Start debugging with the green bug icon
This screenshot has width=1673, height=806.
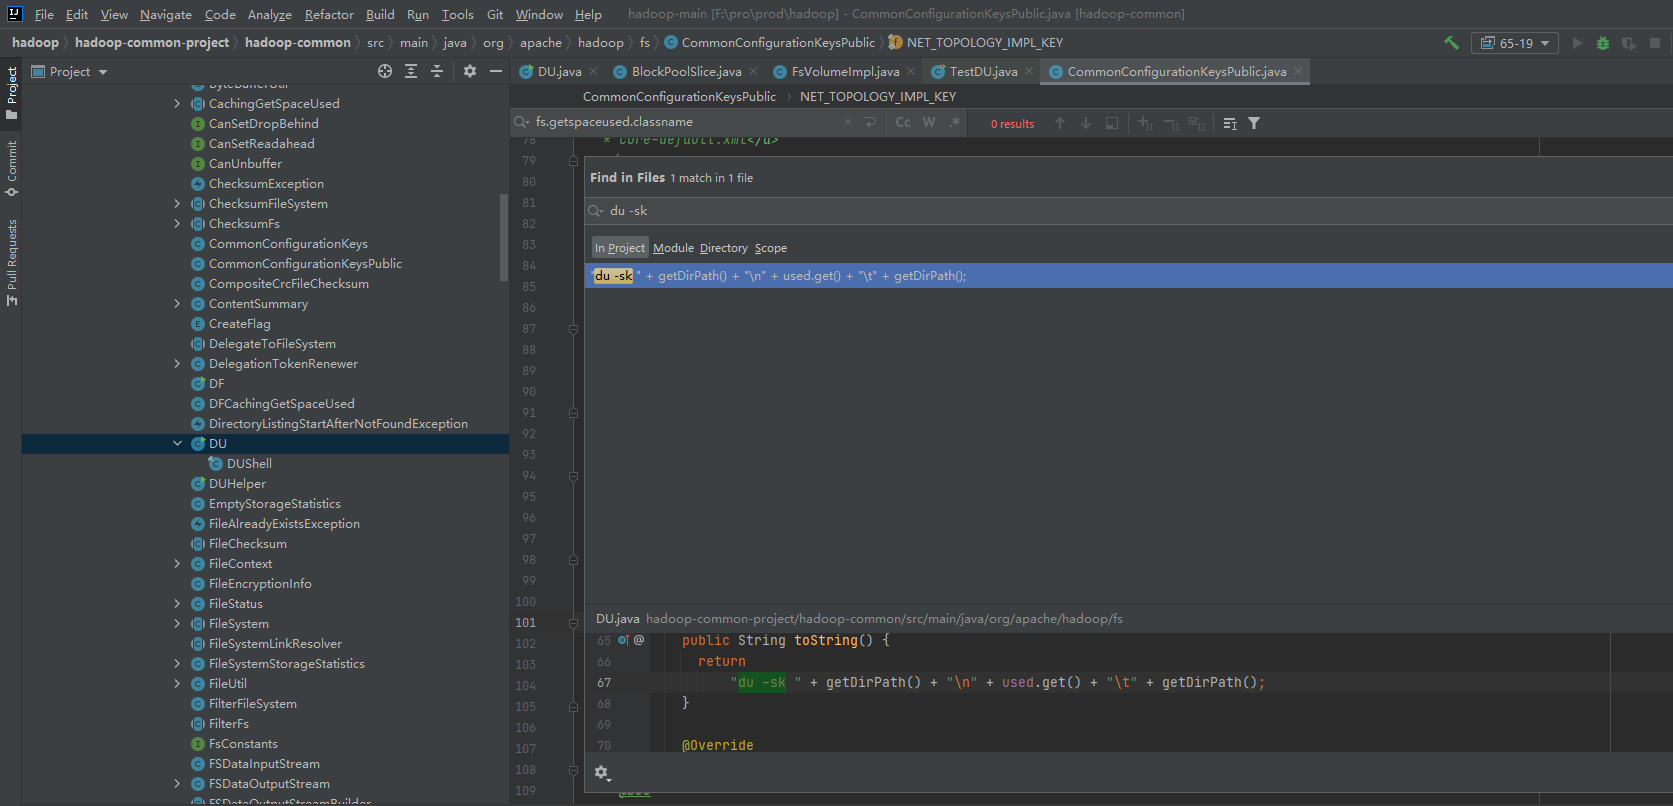pos(1603,43)
